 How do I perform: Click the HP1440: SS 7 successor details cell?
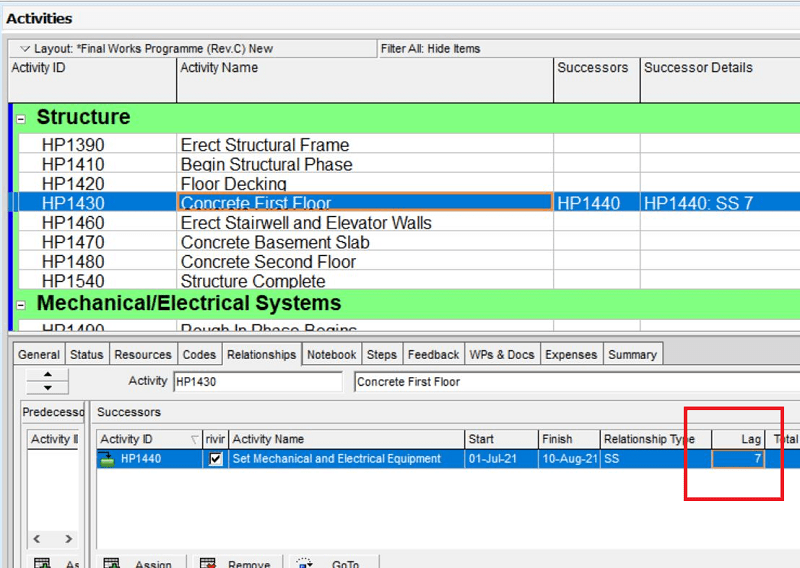point(720,203)
